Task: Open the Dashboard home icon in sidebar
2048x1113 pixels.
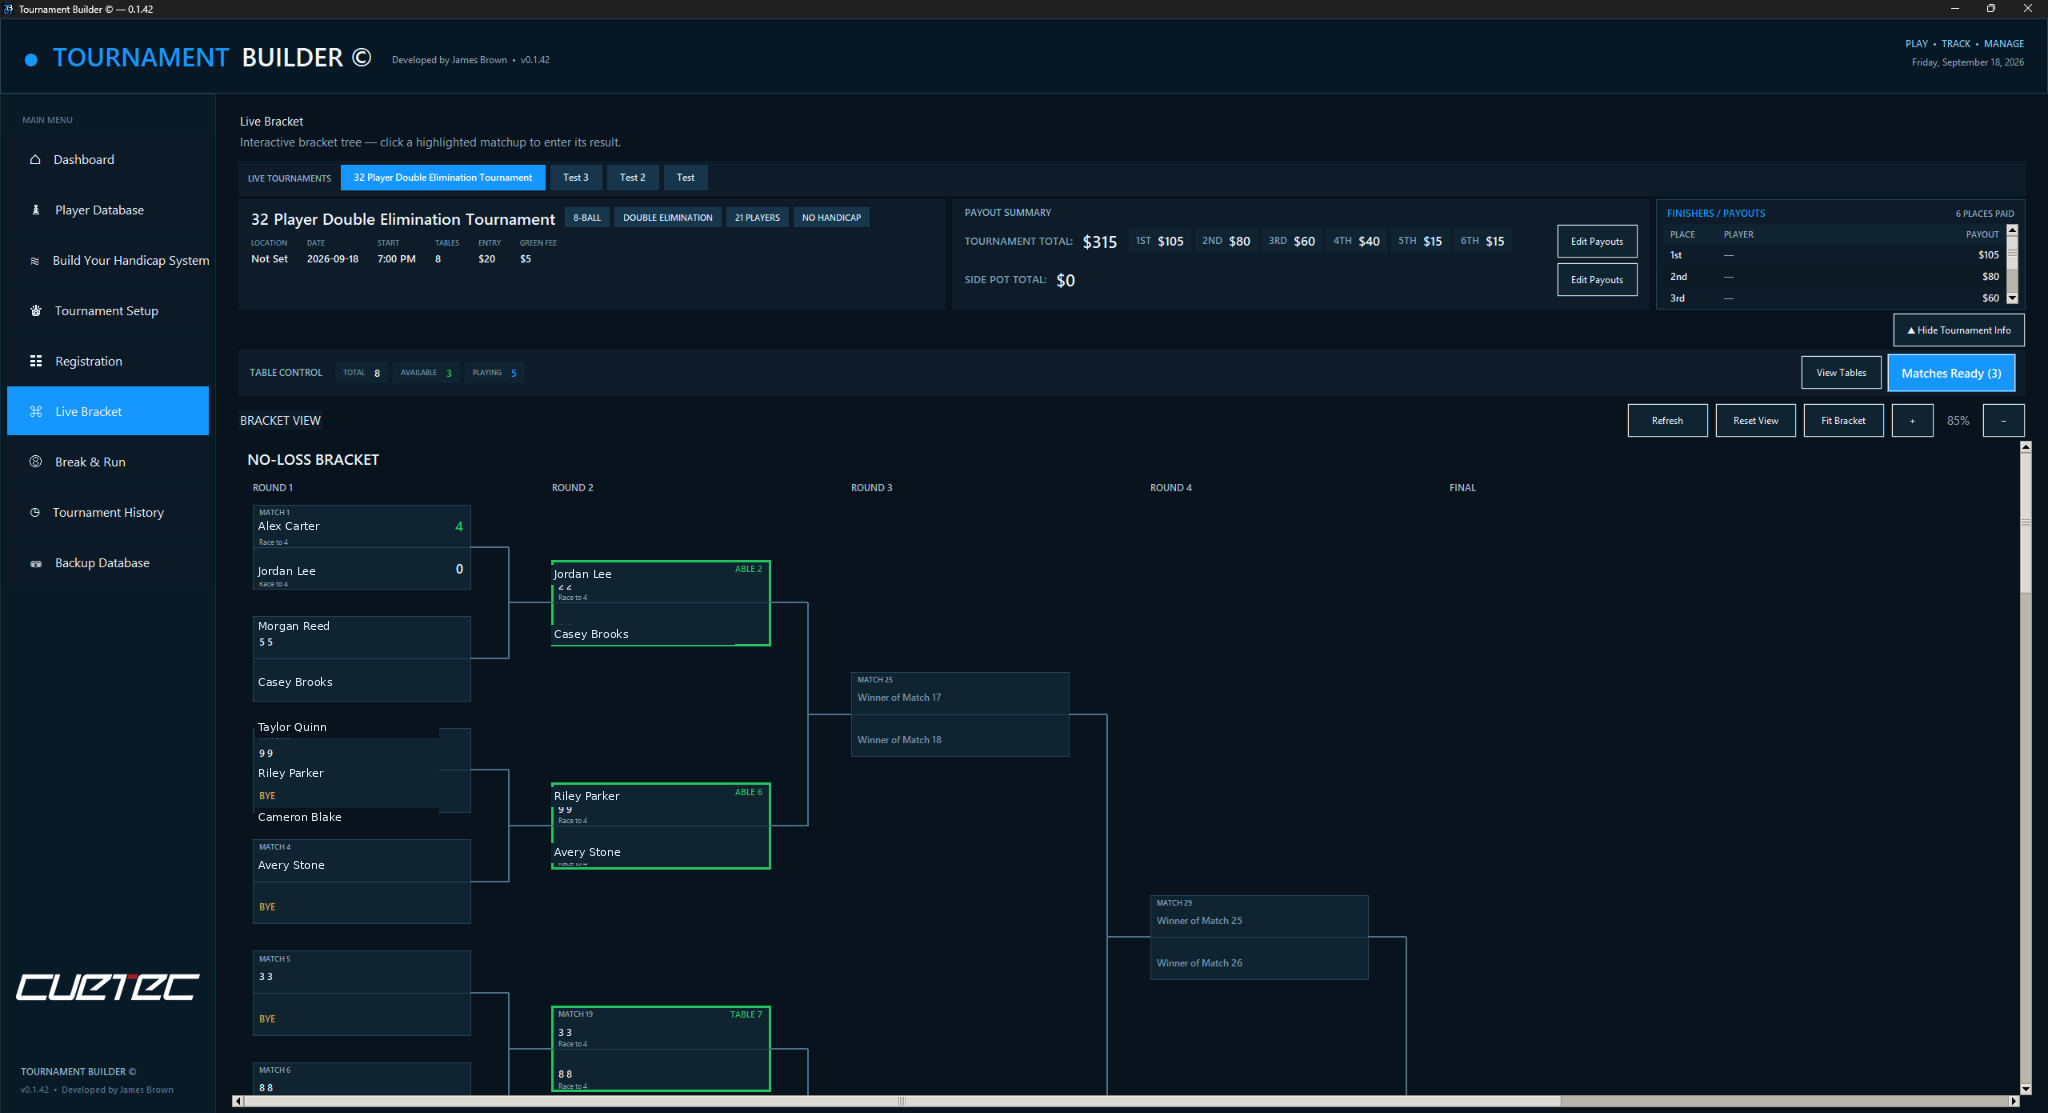Action: [x=35, y=159]
